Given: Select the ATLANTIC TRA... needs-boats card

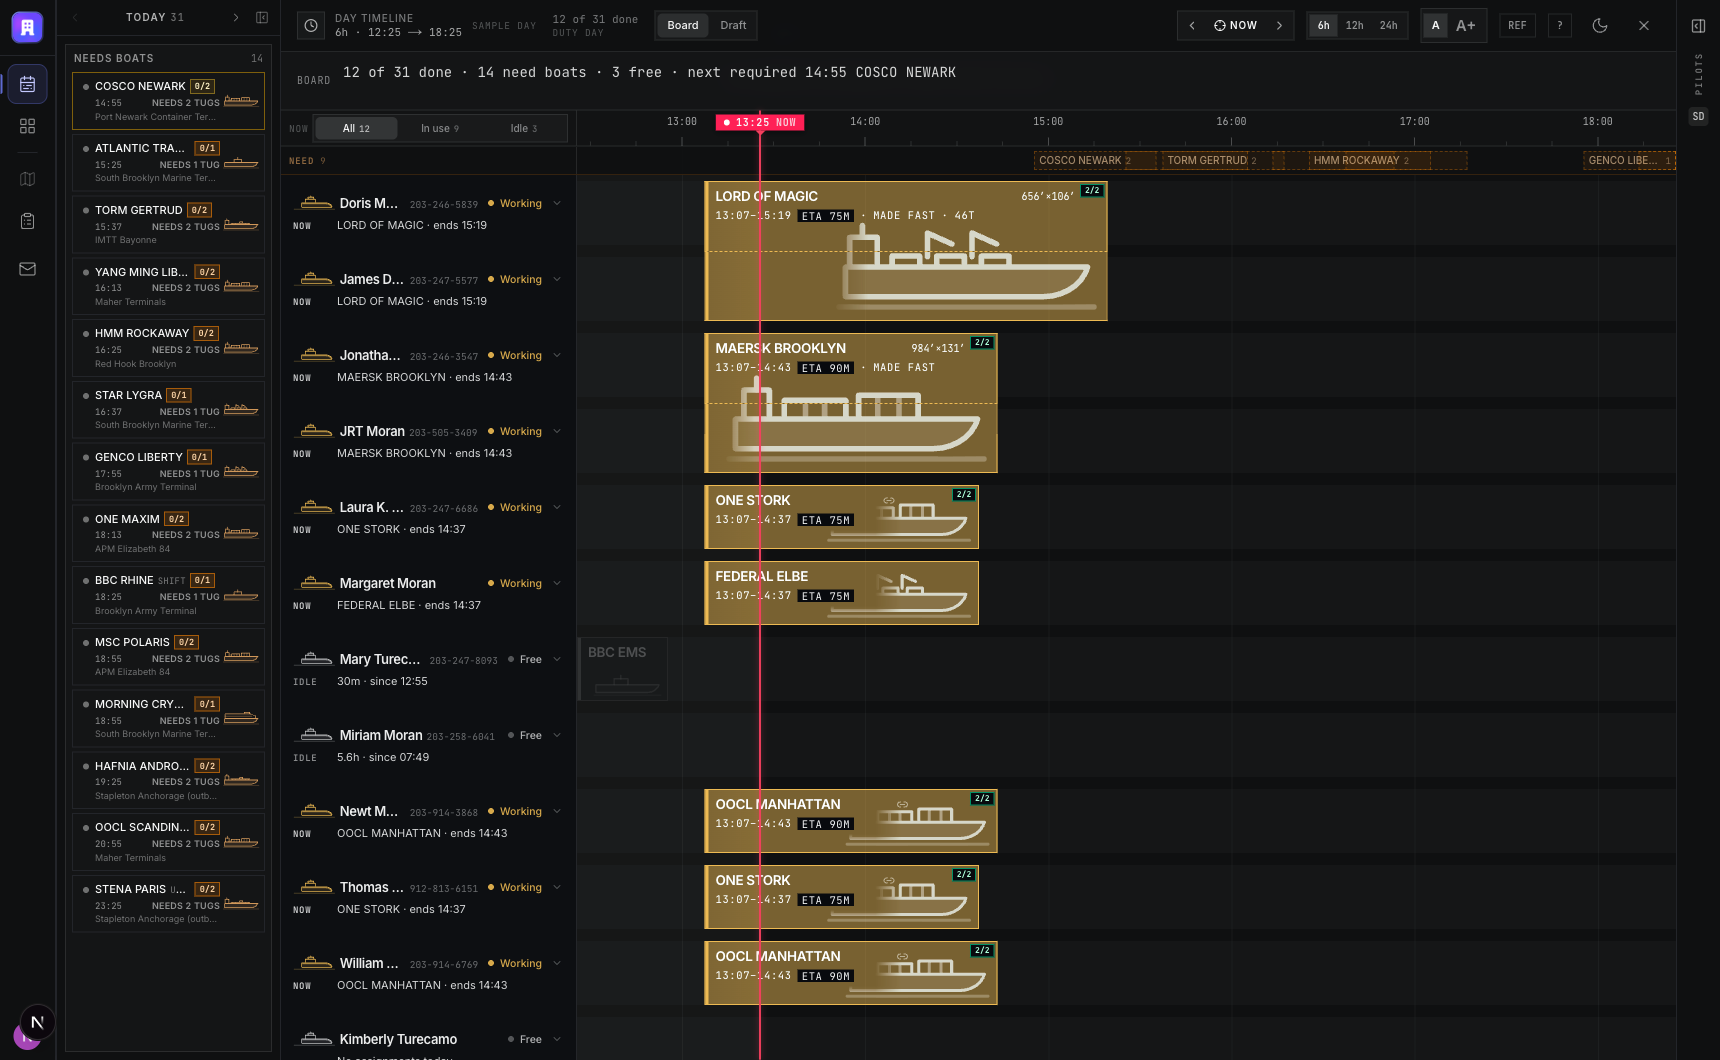Looking at the screenshot, I should pos(168,163).
